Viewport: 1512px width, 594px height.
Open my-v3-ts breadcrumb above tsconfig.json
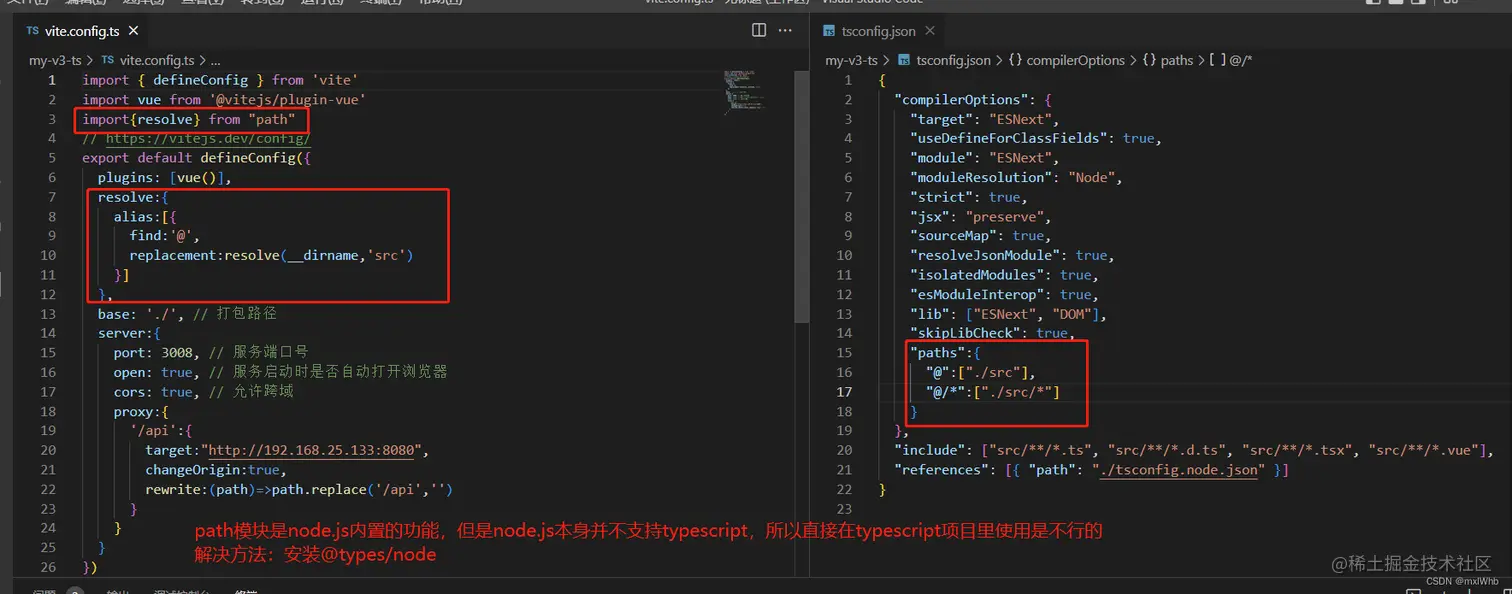(851, 60)
